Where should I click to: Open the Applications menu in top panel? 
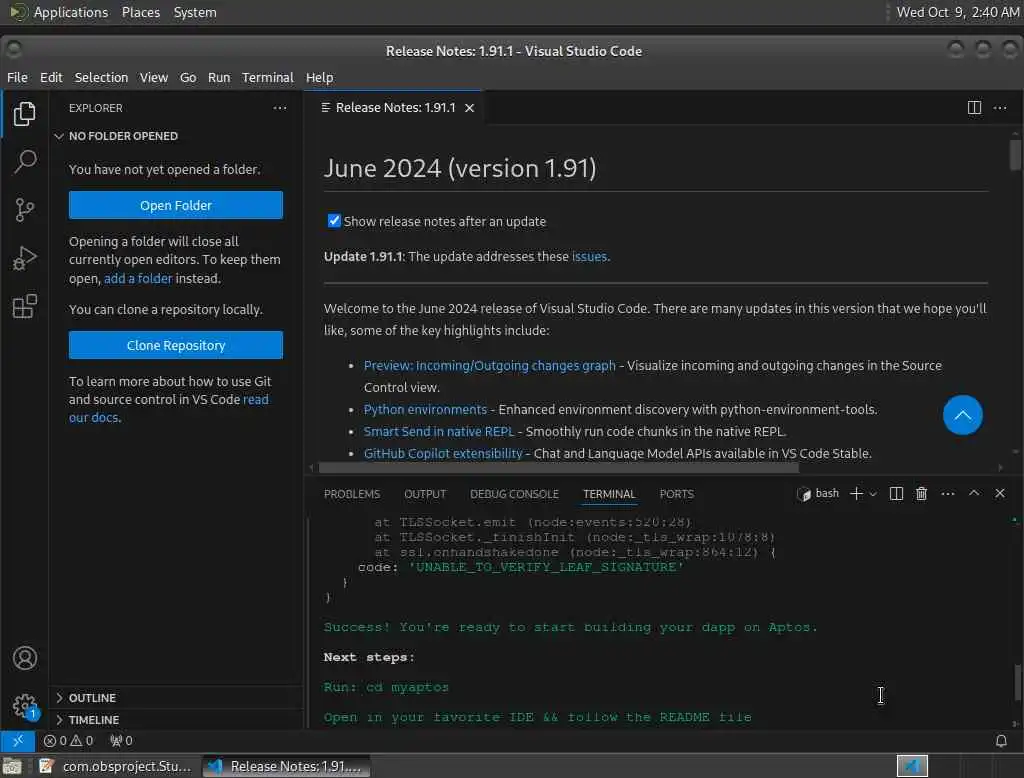pyautogui.click(x=59, y=12)
